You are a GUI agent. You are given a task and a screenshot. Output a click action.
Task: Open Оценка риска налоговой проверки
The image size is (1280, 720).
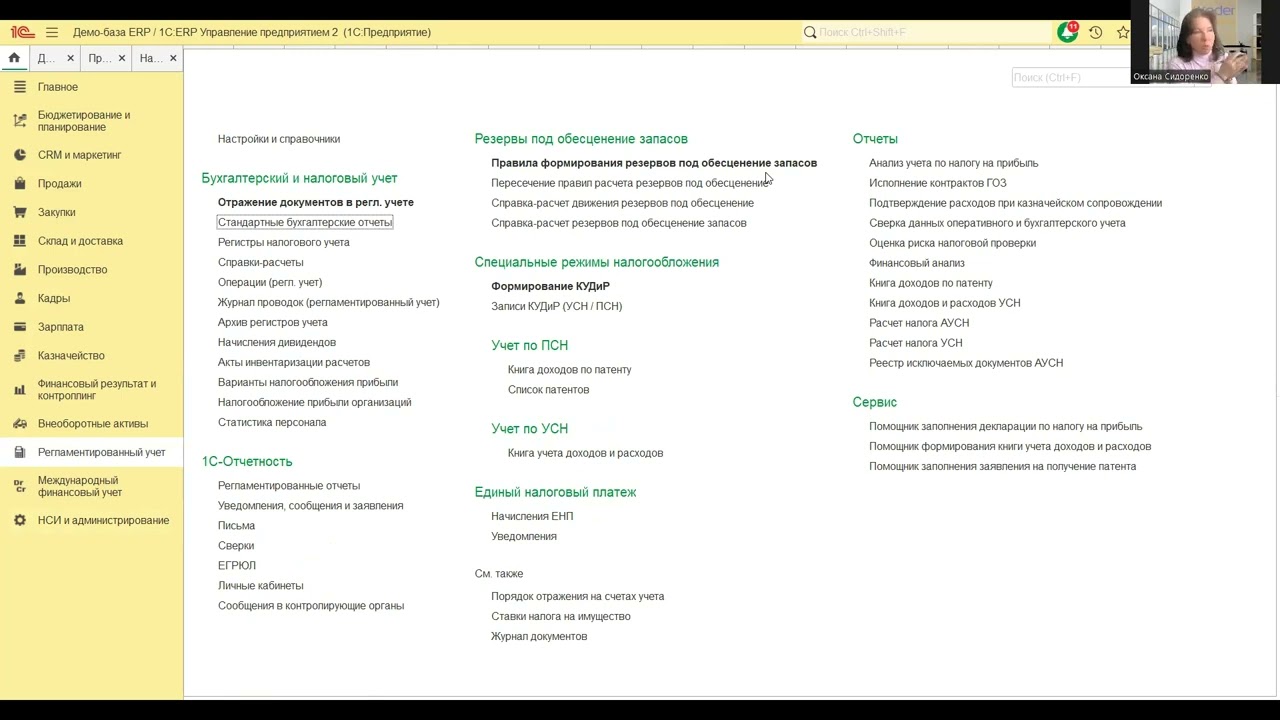pyautogui.click(x=952, y=243)
